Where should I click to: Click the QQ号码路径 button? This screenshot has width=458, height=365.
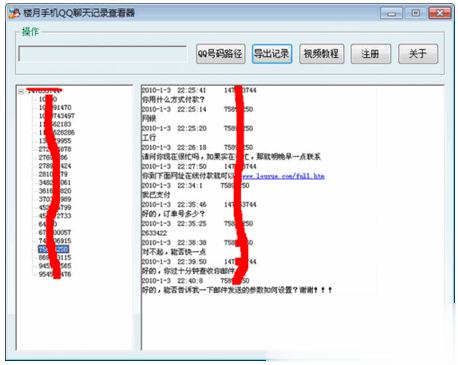click(x=220, y=54)
